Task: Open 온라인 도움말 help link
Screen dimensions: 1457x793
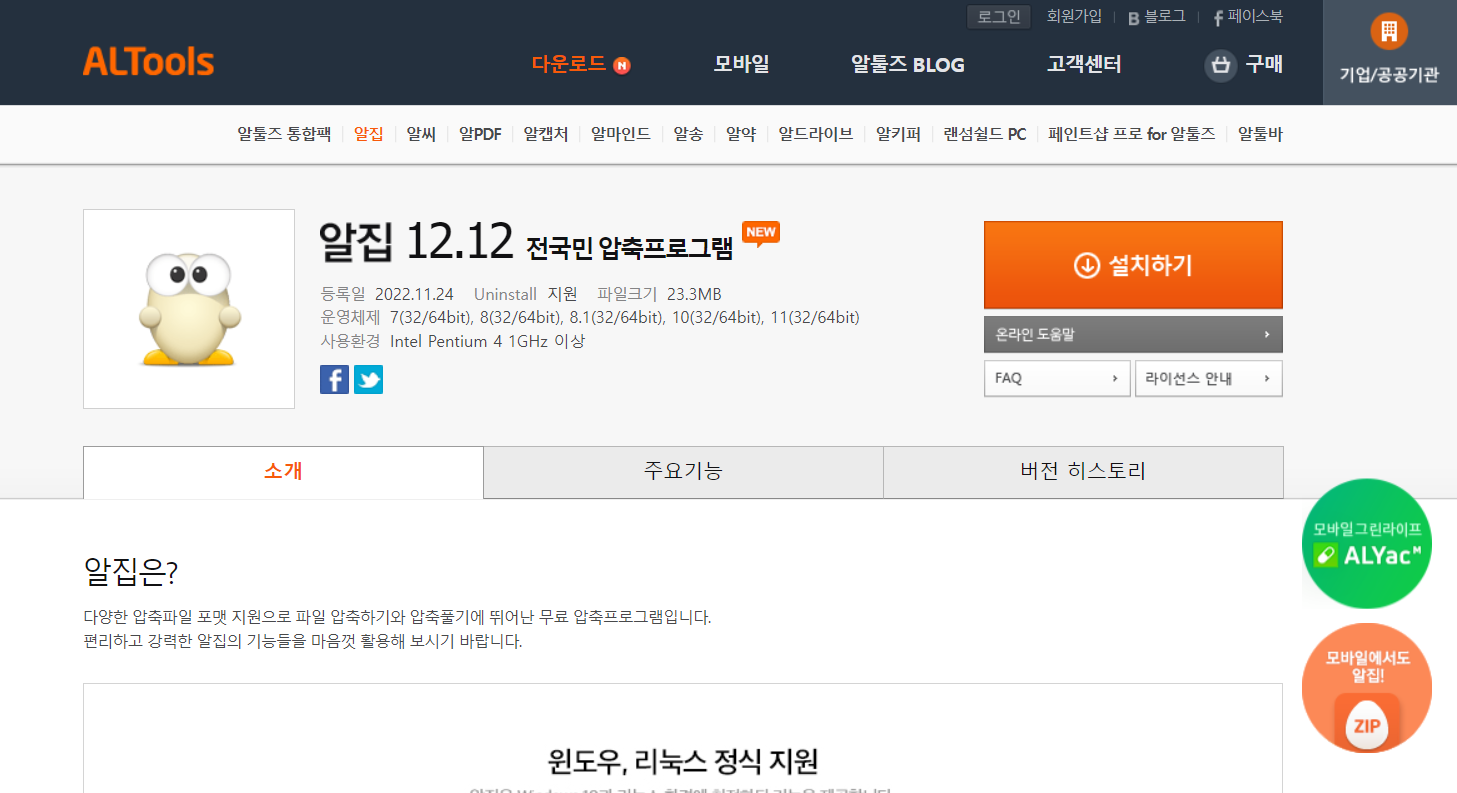Action: coord(1133,335)
